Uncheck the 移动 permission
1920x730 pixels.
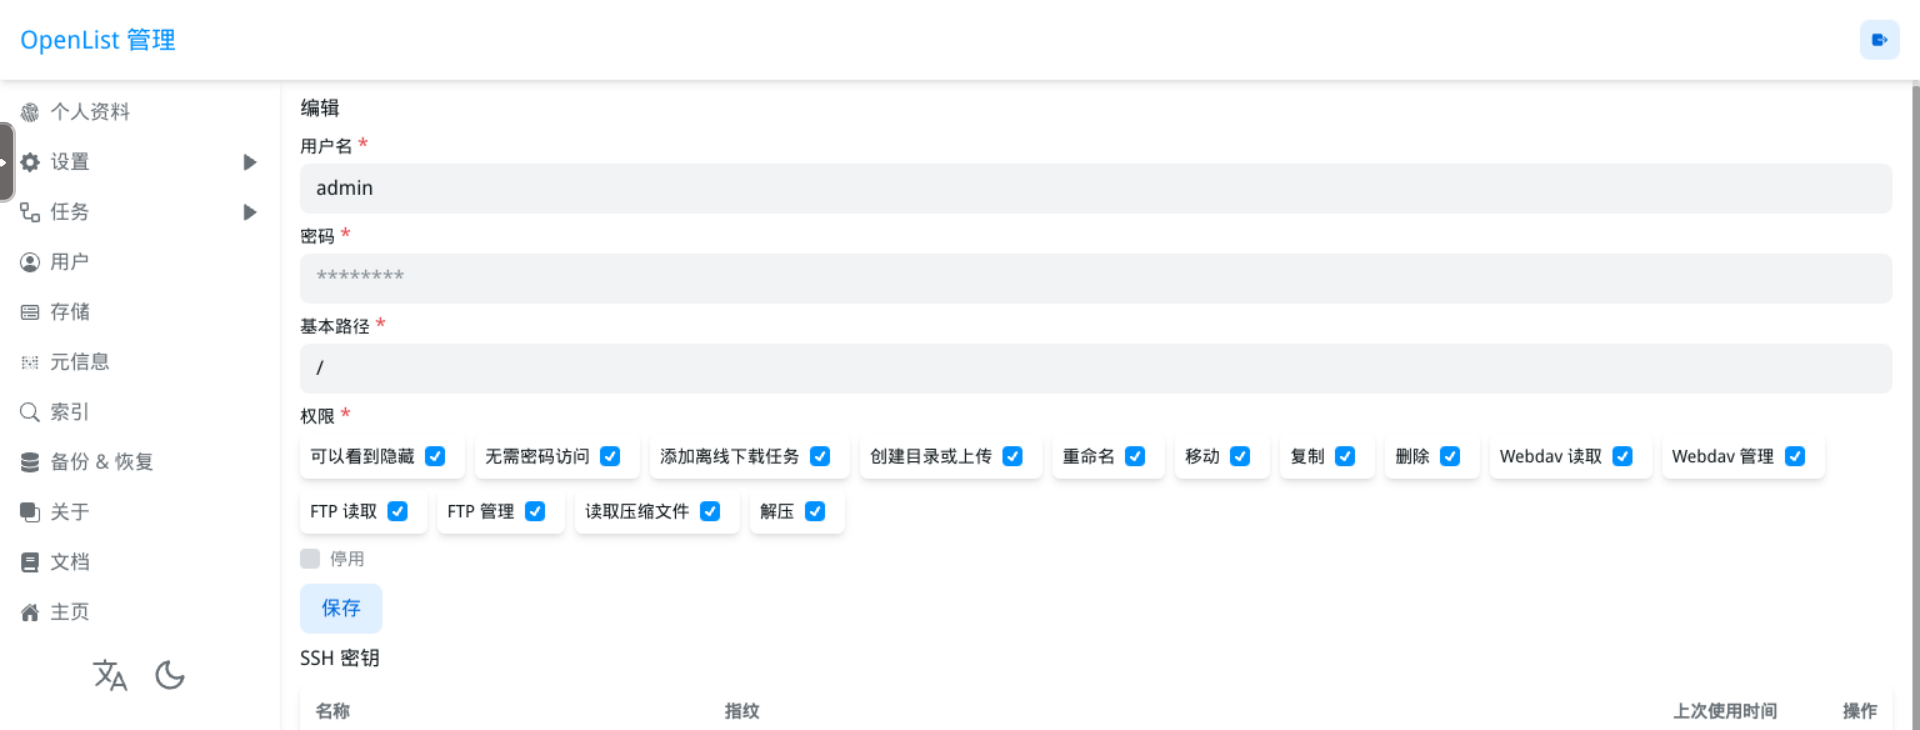pyautogui.click(x=1240, y=456)
